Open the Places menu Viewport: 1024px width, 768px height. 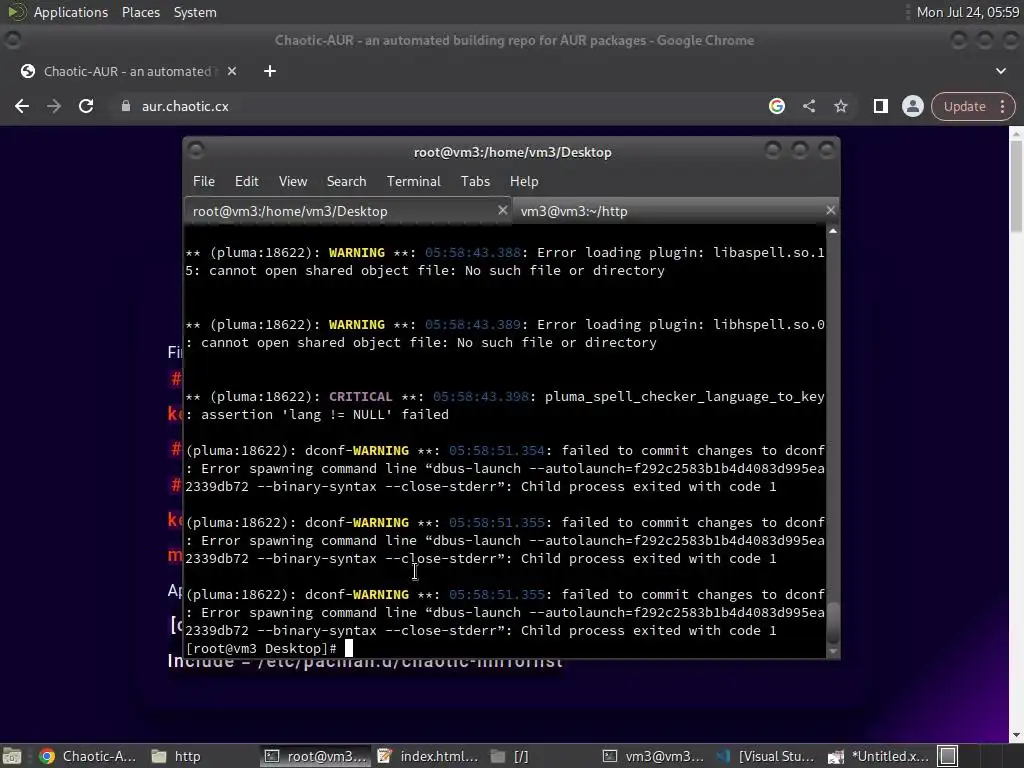(140, 12)
